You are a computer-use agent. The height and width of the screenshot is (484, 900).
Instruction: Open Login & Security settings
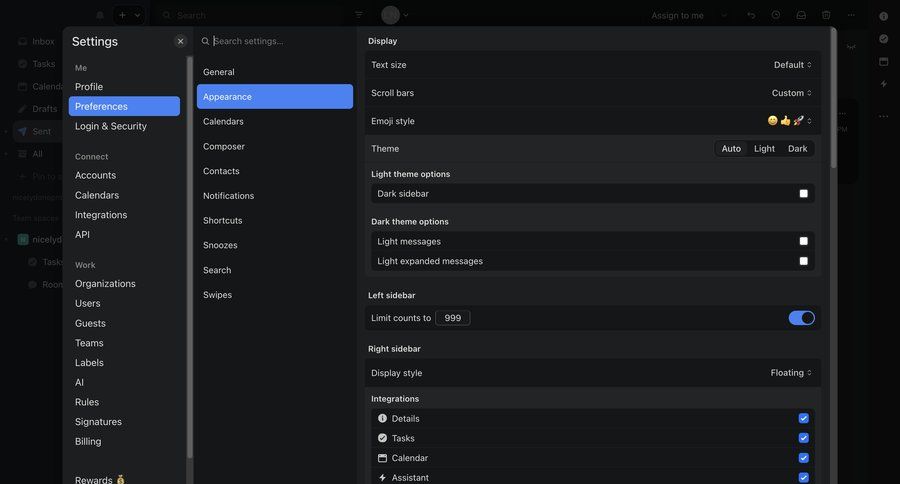[124, 126]
